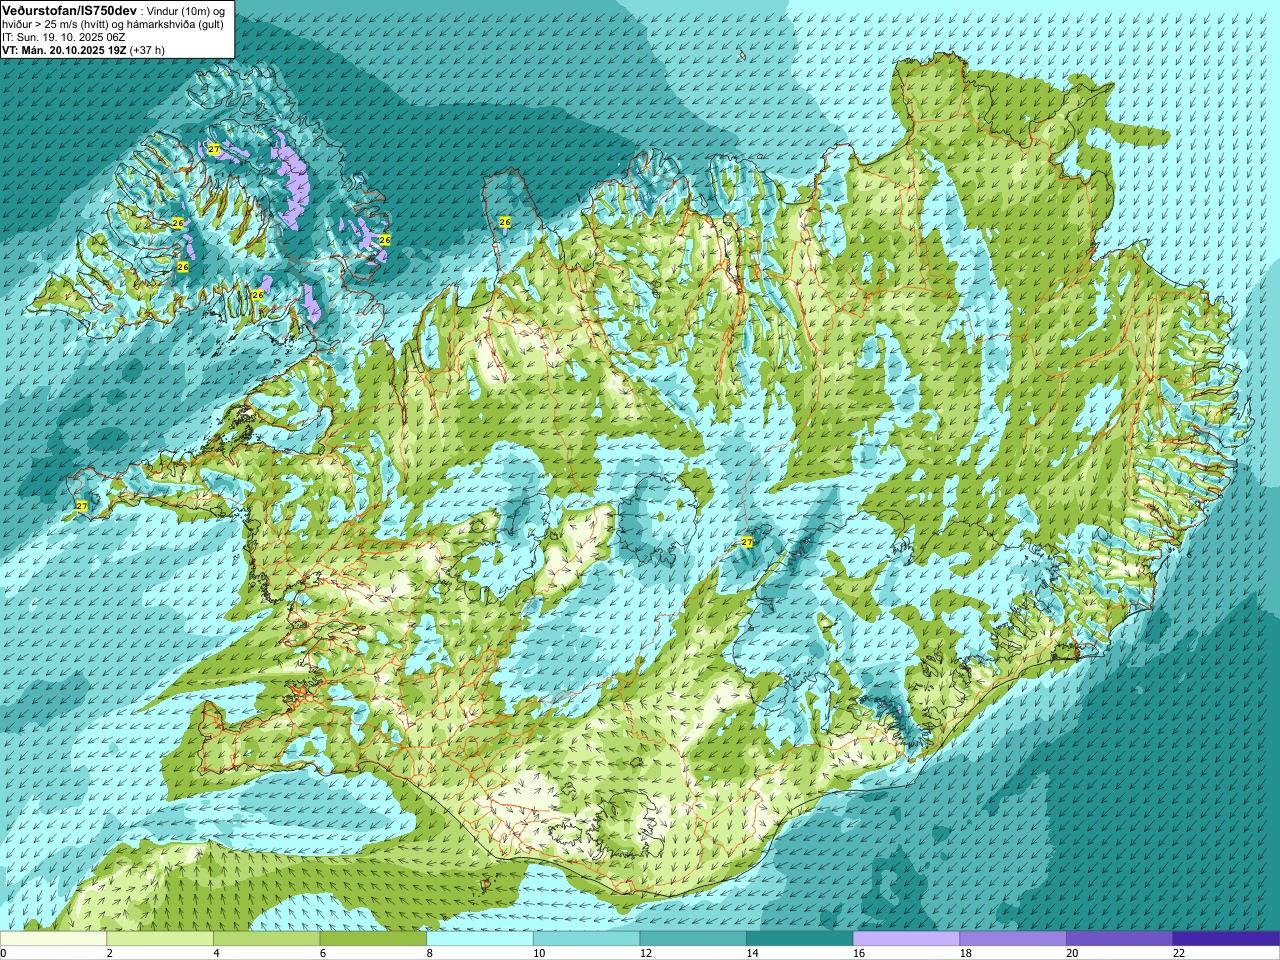Click the yellow 27 gust marker in northern Westfjords
1280x960 pixels.
pyautogui.click(x=214, y=149)
